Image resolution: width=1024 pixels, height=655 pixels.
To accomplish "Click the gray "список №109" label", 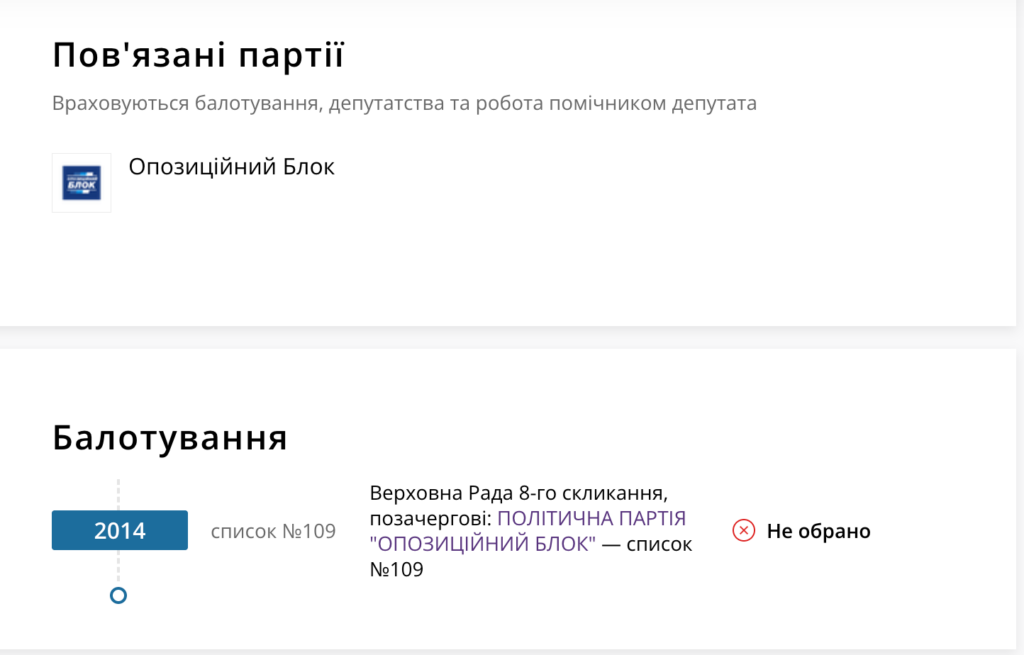I will point(273,531).
